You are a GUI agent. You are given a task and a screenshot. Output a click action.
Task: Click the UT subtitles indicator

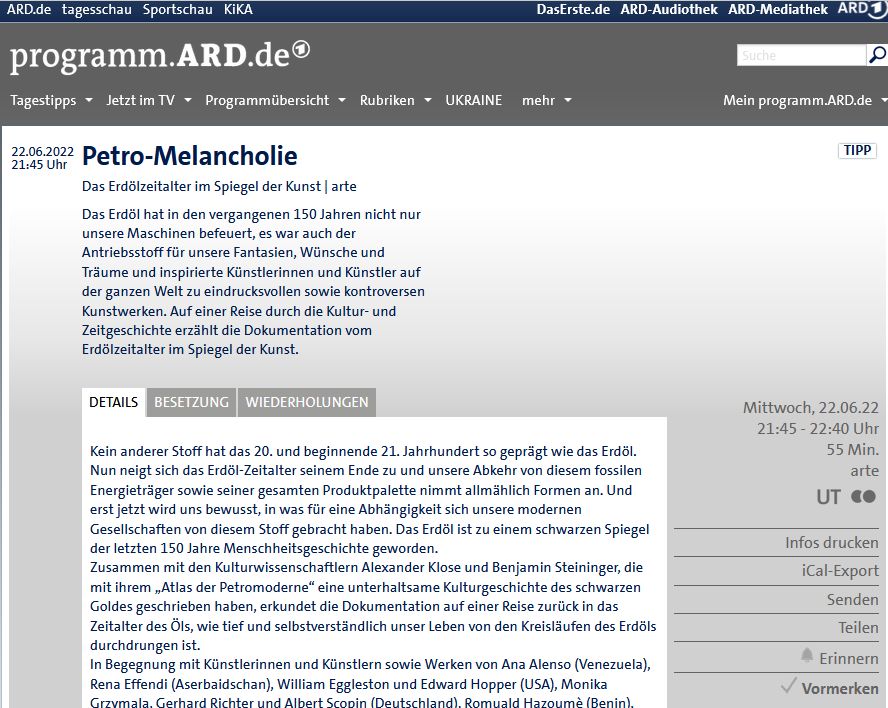[x=828, y=497]
